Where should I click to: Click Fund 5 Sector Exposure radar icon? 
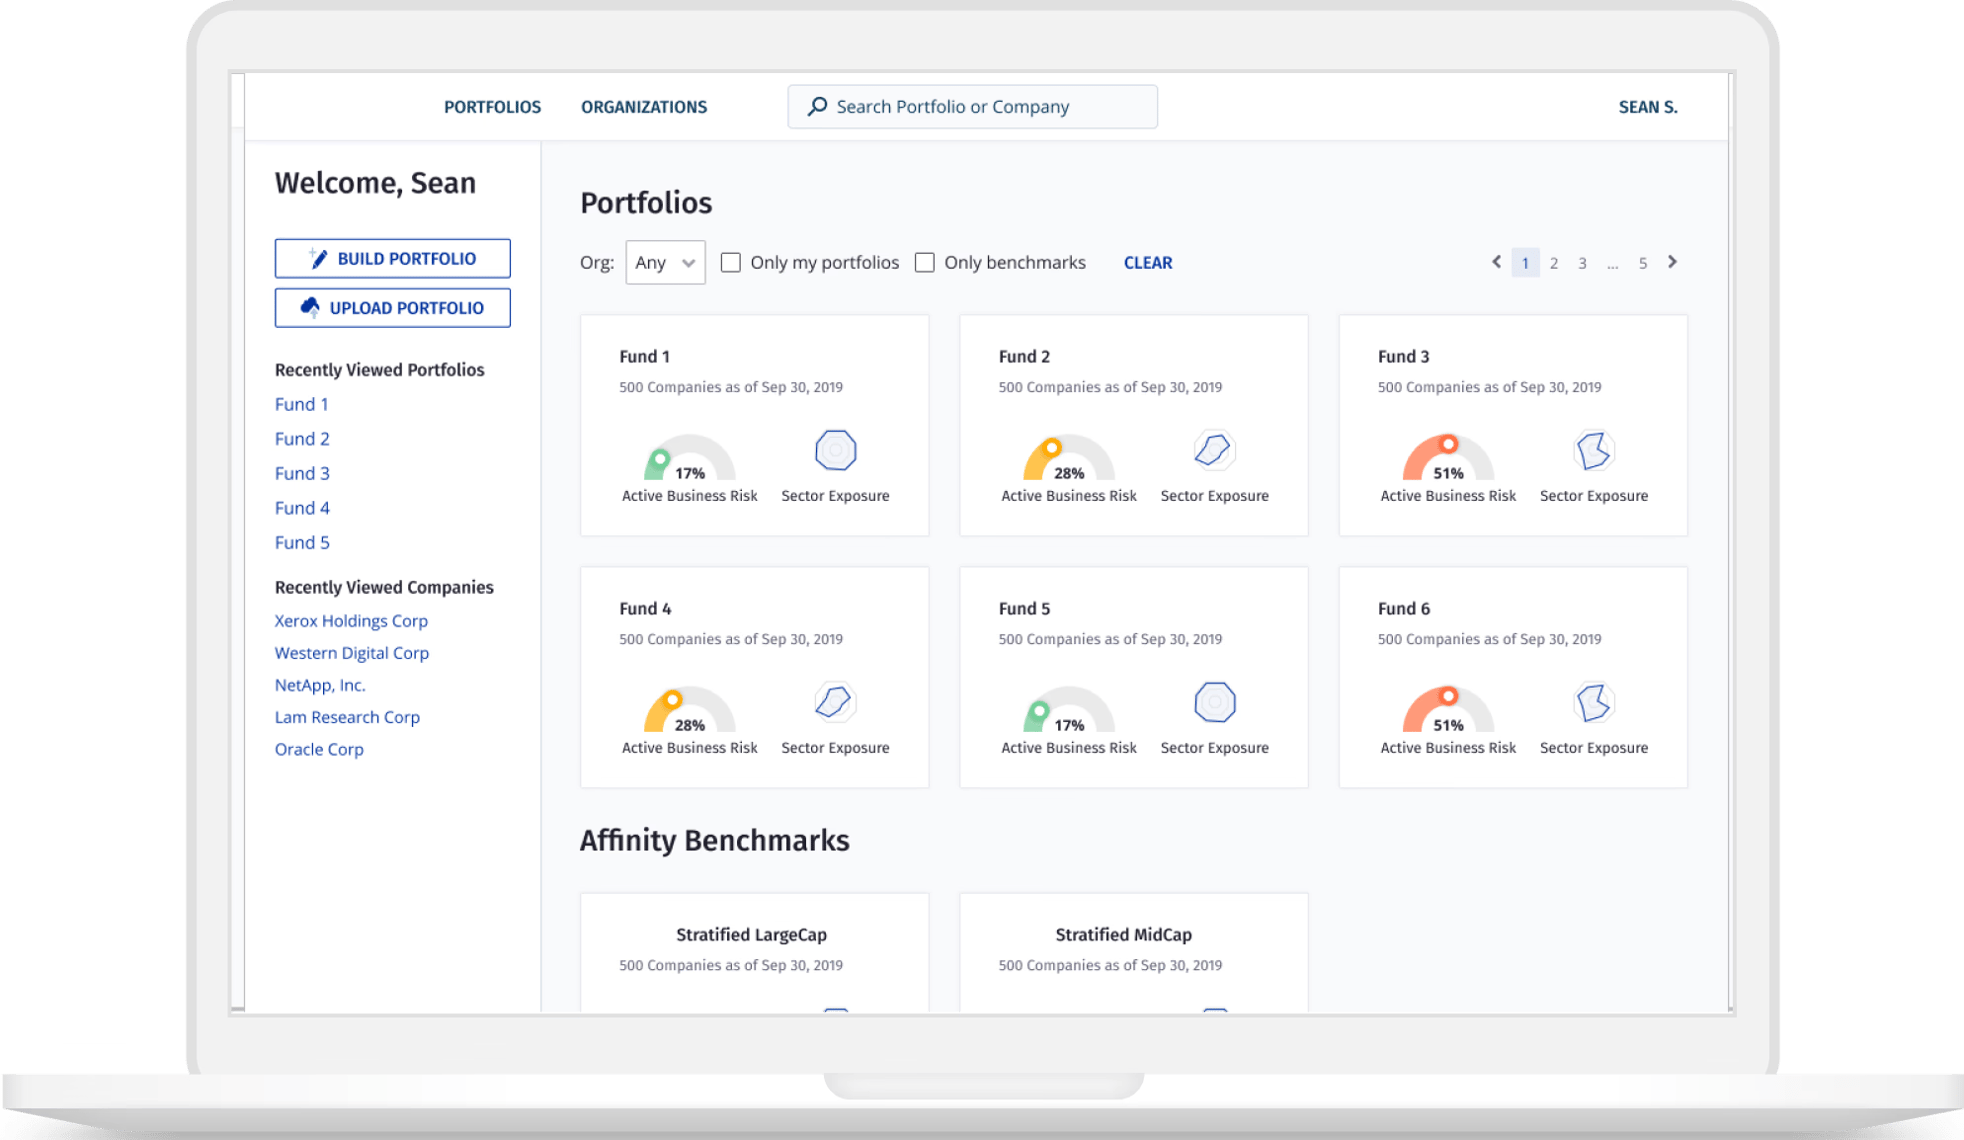[1214, 702]
